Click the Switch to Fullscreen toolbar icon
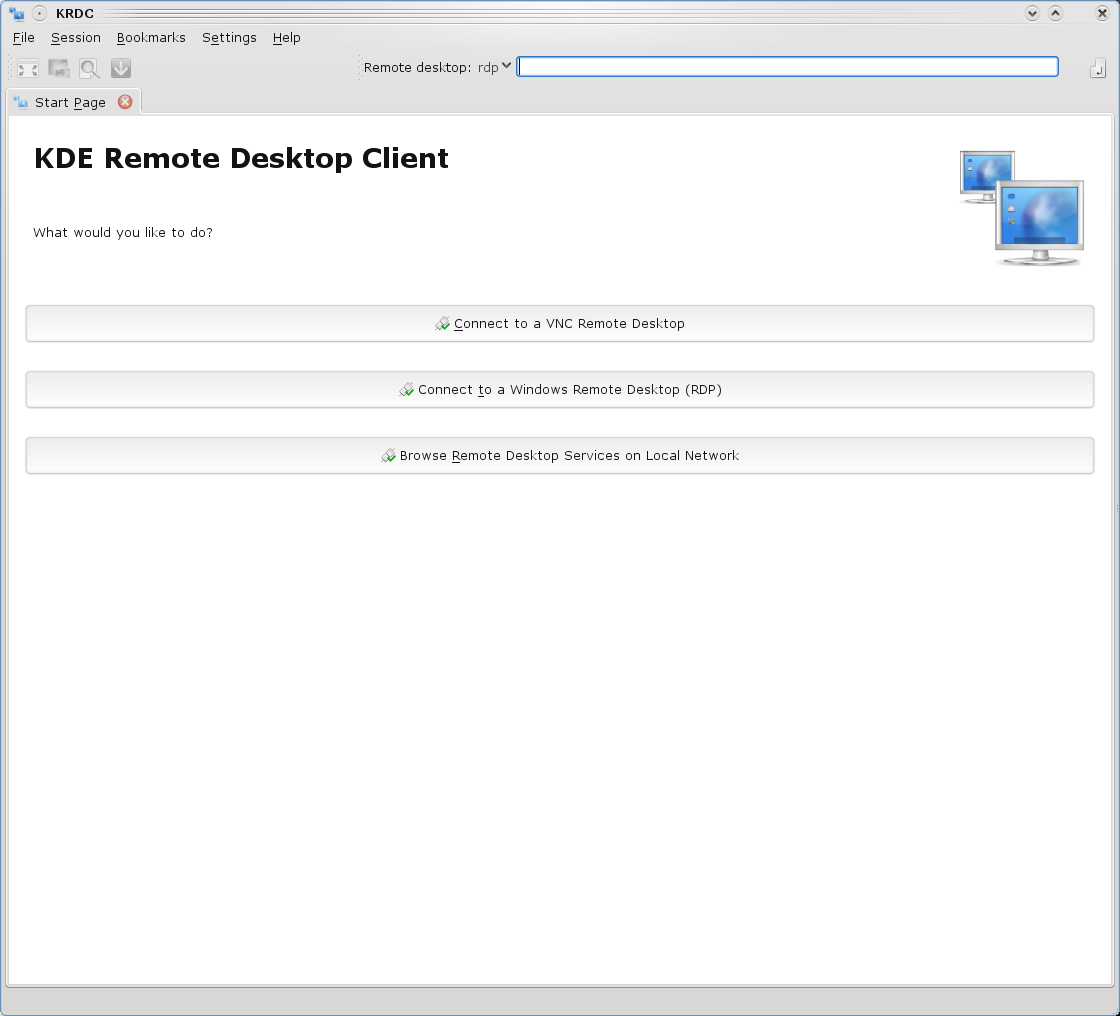Image resolution: width=1120 pixels, height=1016 pixels. (x=28, y=68)
